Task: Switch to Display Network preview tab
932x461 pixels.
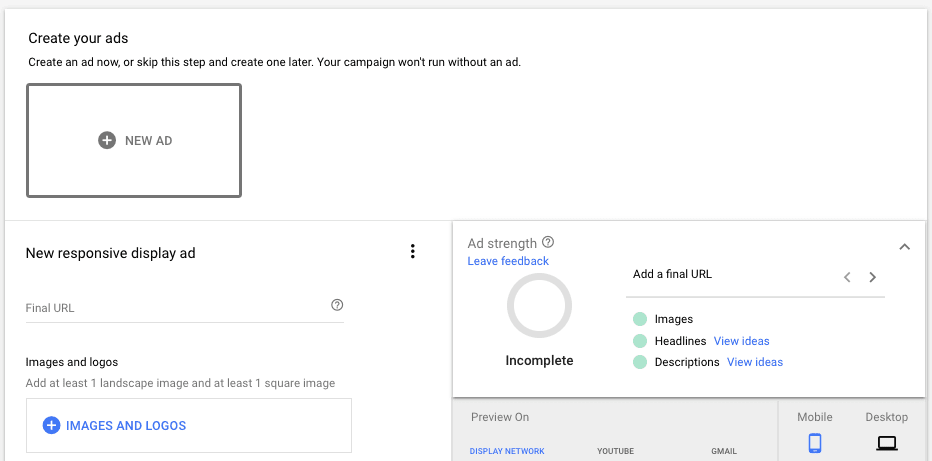Action: pyautogui.click(x=507, y=451)
